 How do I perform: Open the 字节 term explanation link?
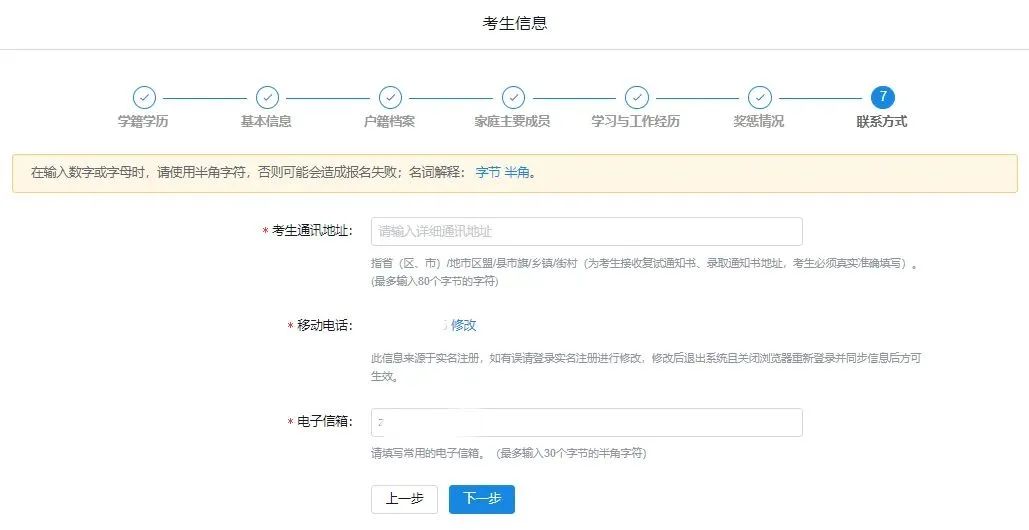(488, 173)
